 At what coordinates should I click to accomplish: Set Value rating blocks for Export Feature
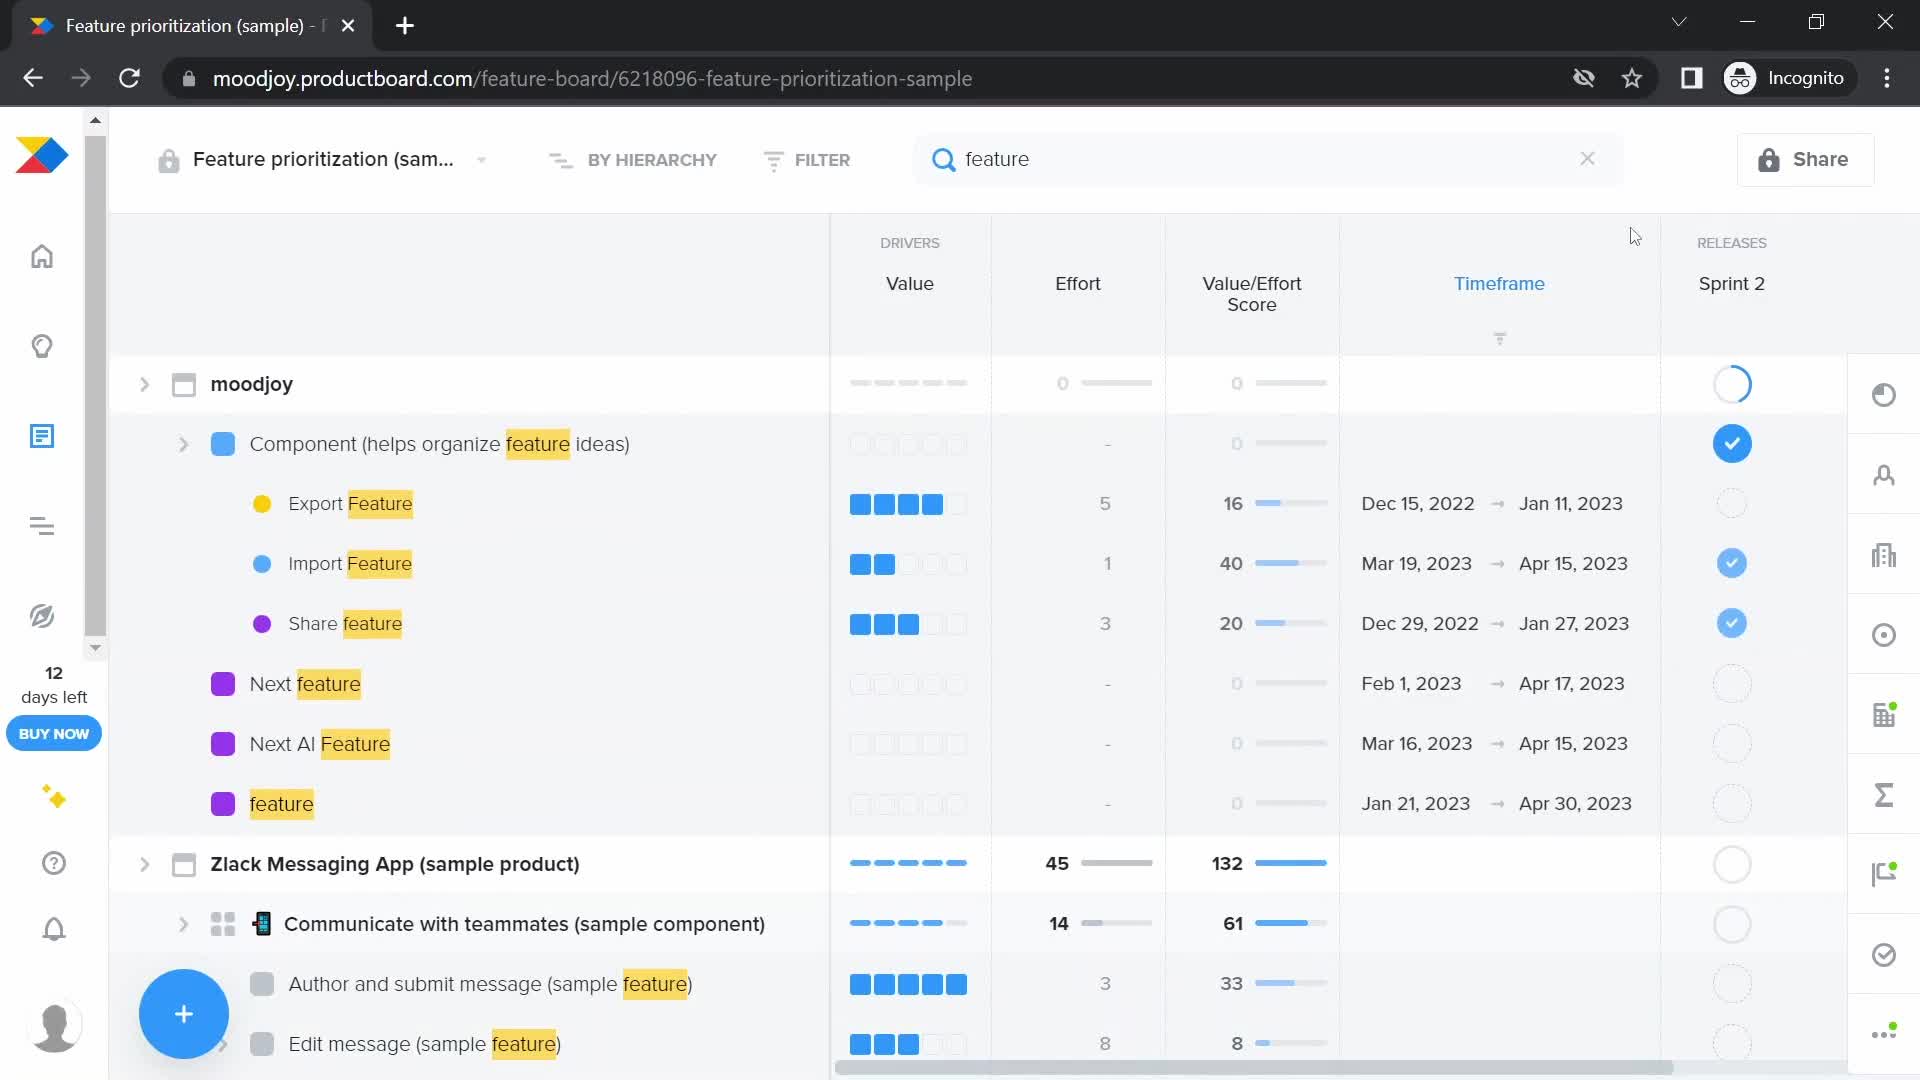[x=908, y=504]
